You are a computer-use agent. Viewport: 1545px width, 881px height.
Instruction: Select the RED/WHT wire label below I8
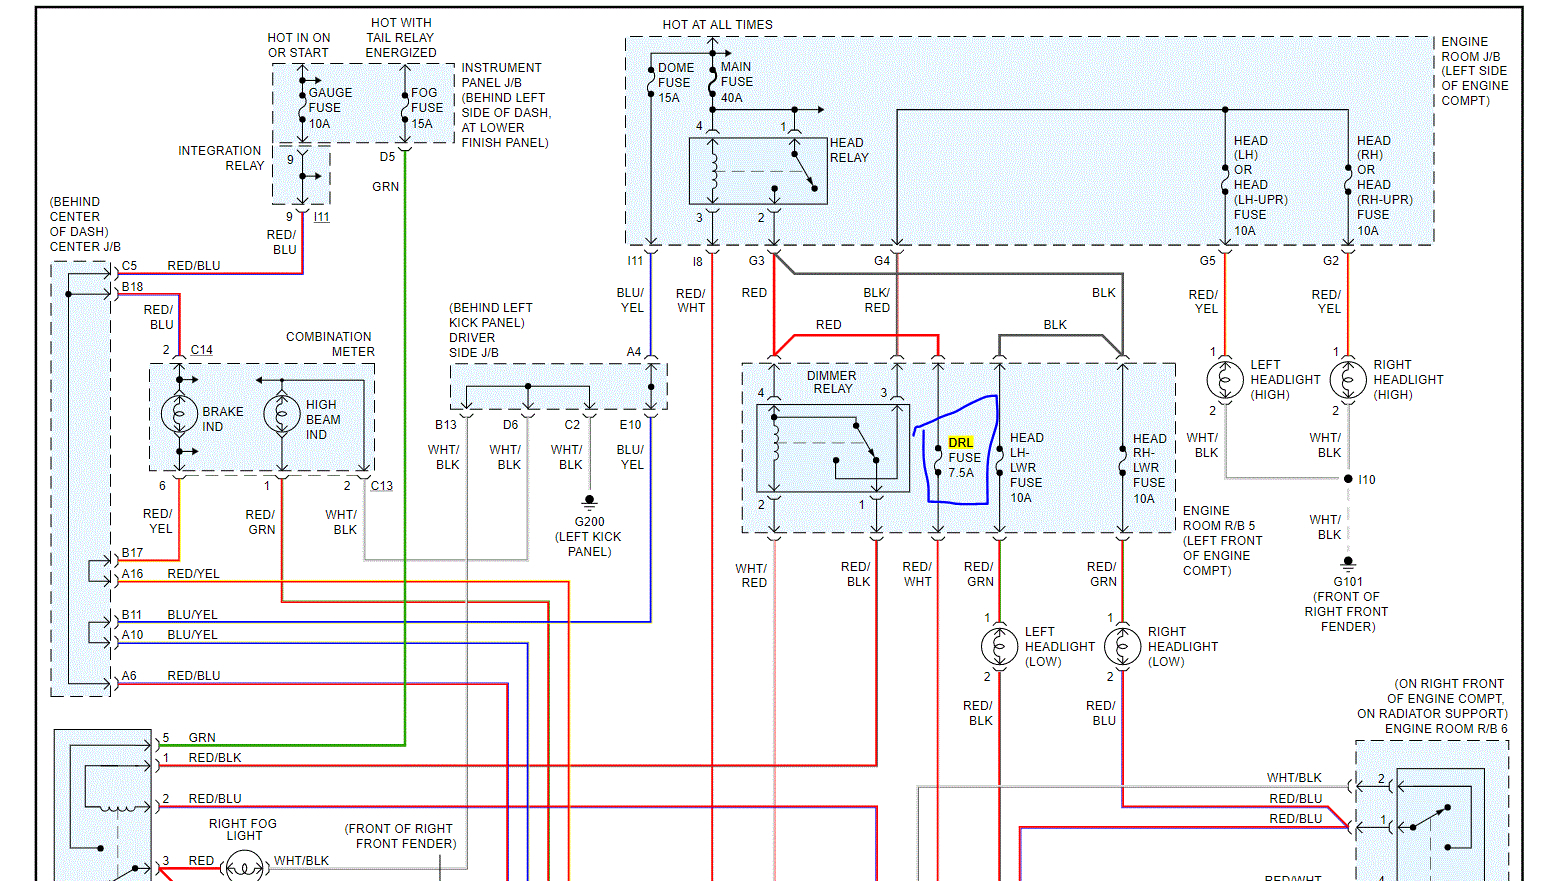coord(691,301)
